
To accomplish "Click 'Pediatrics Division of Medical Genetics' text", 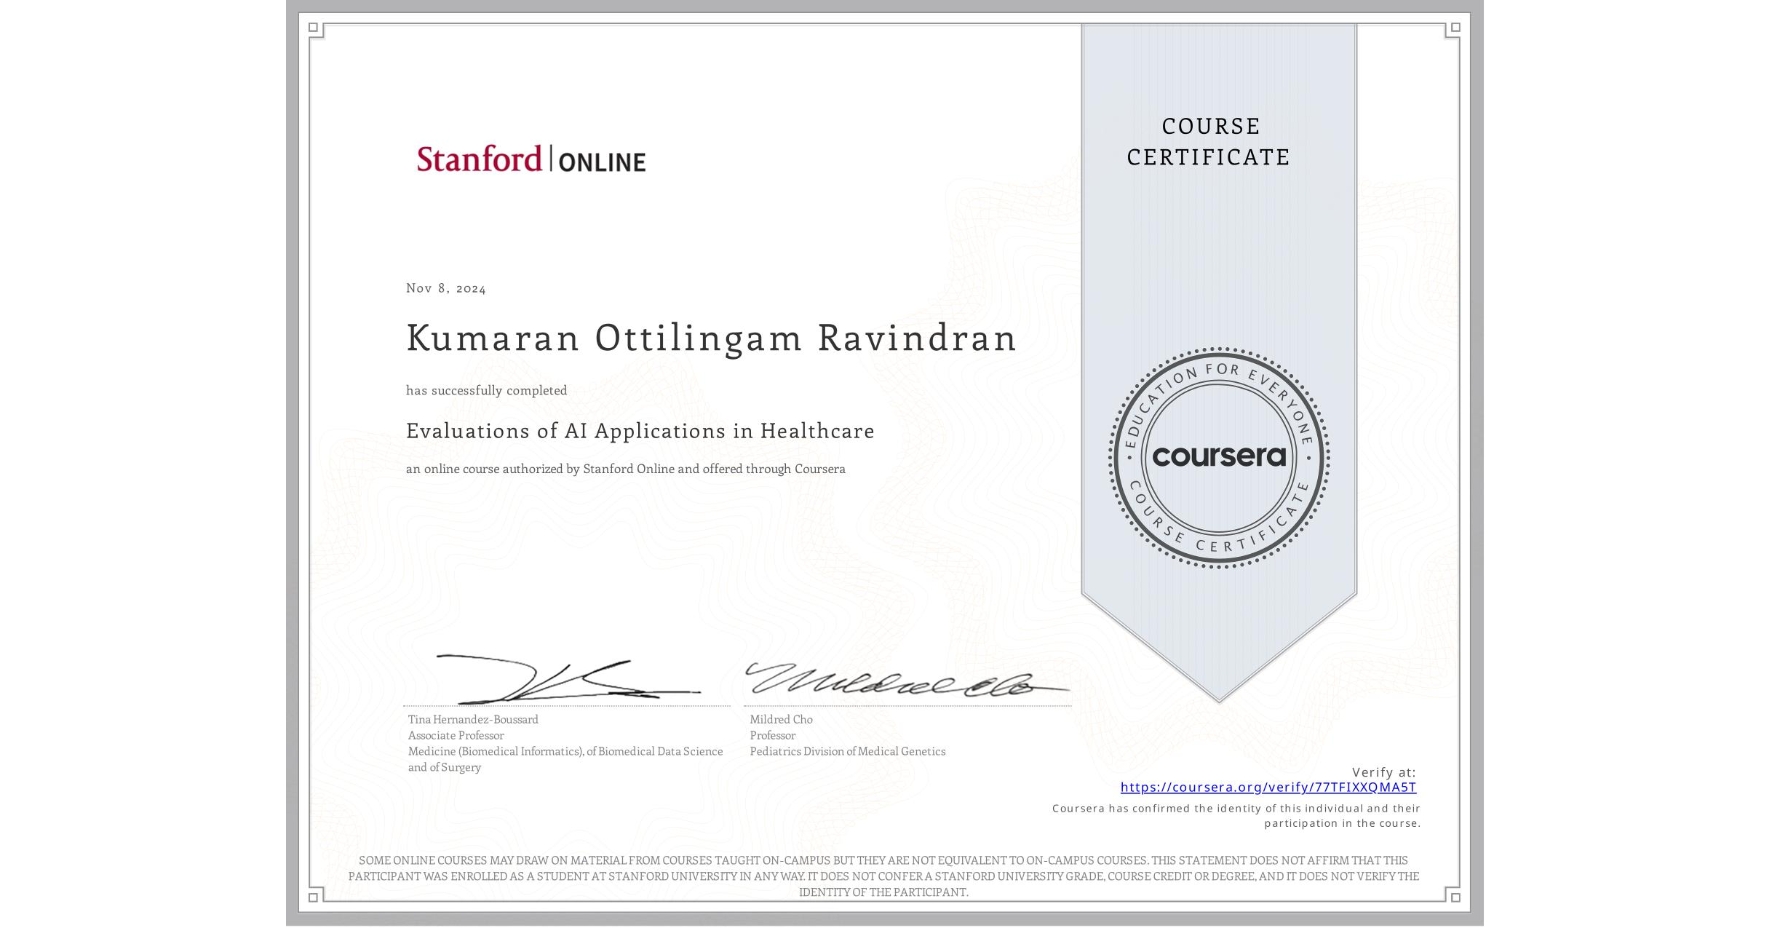I will tap(848, 751).
